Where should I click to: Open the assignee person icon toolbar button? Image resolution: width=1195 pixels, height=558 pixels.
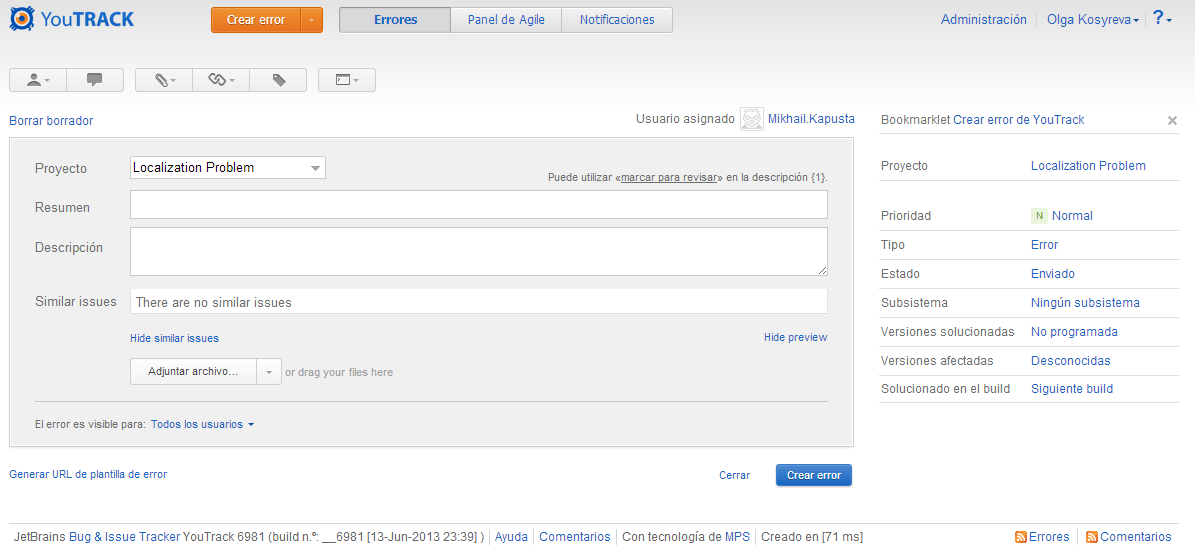[x=38, y=80]
